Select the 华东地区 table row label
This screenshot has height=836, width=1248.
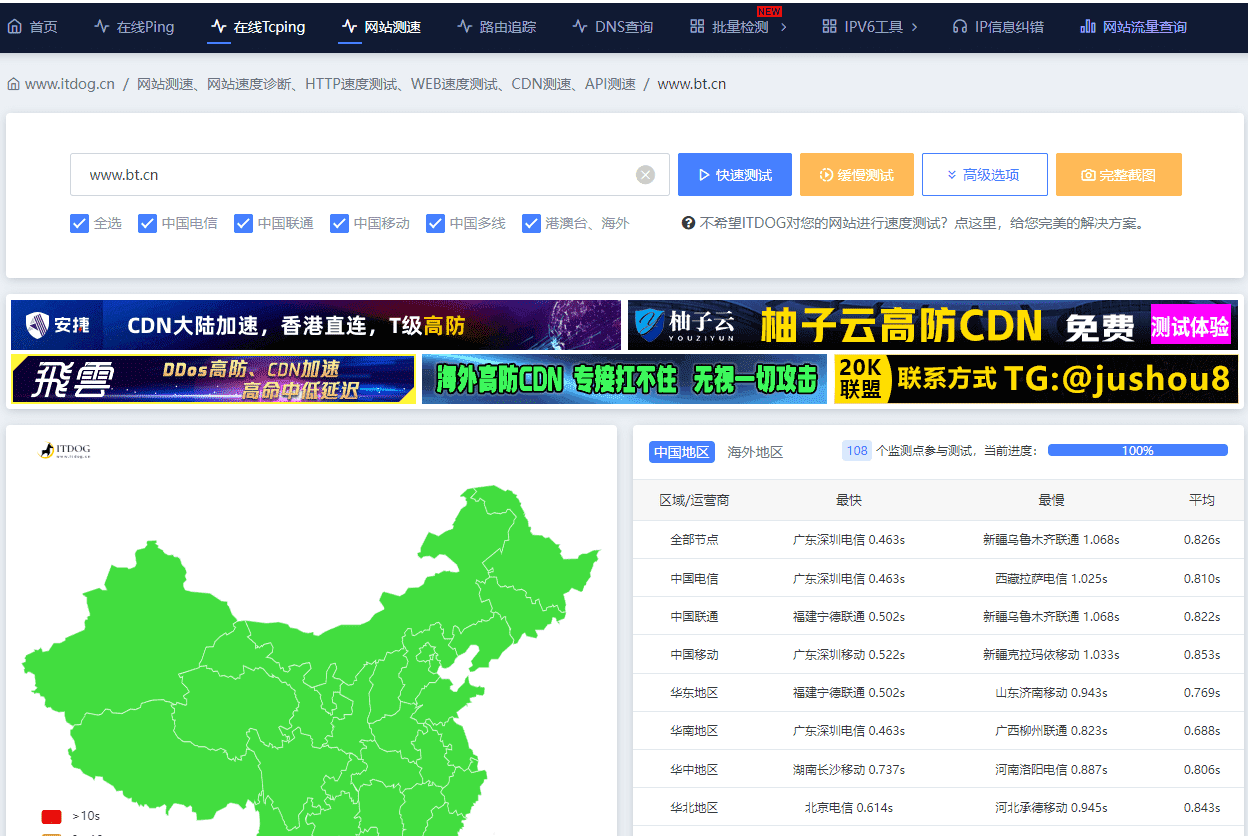[694, 693]
